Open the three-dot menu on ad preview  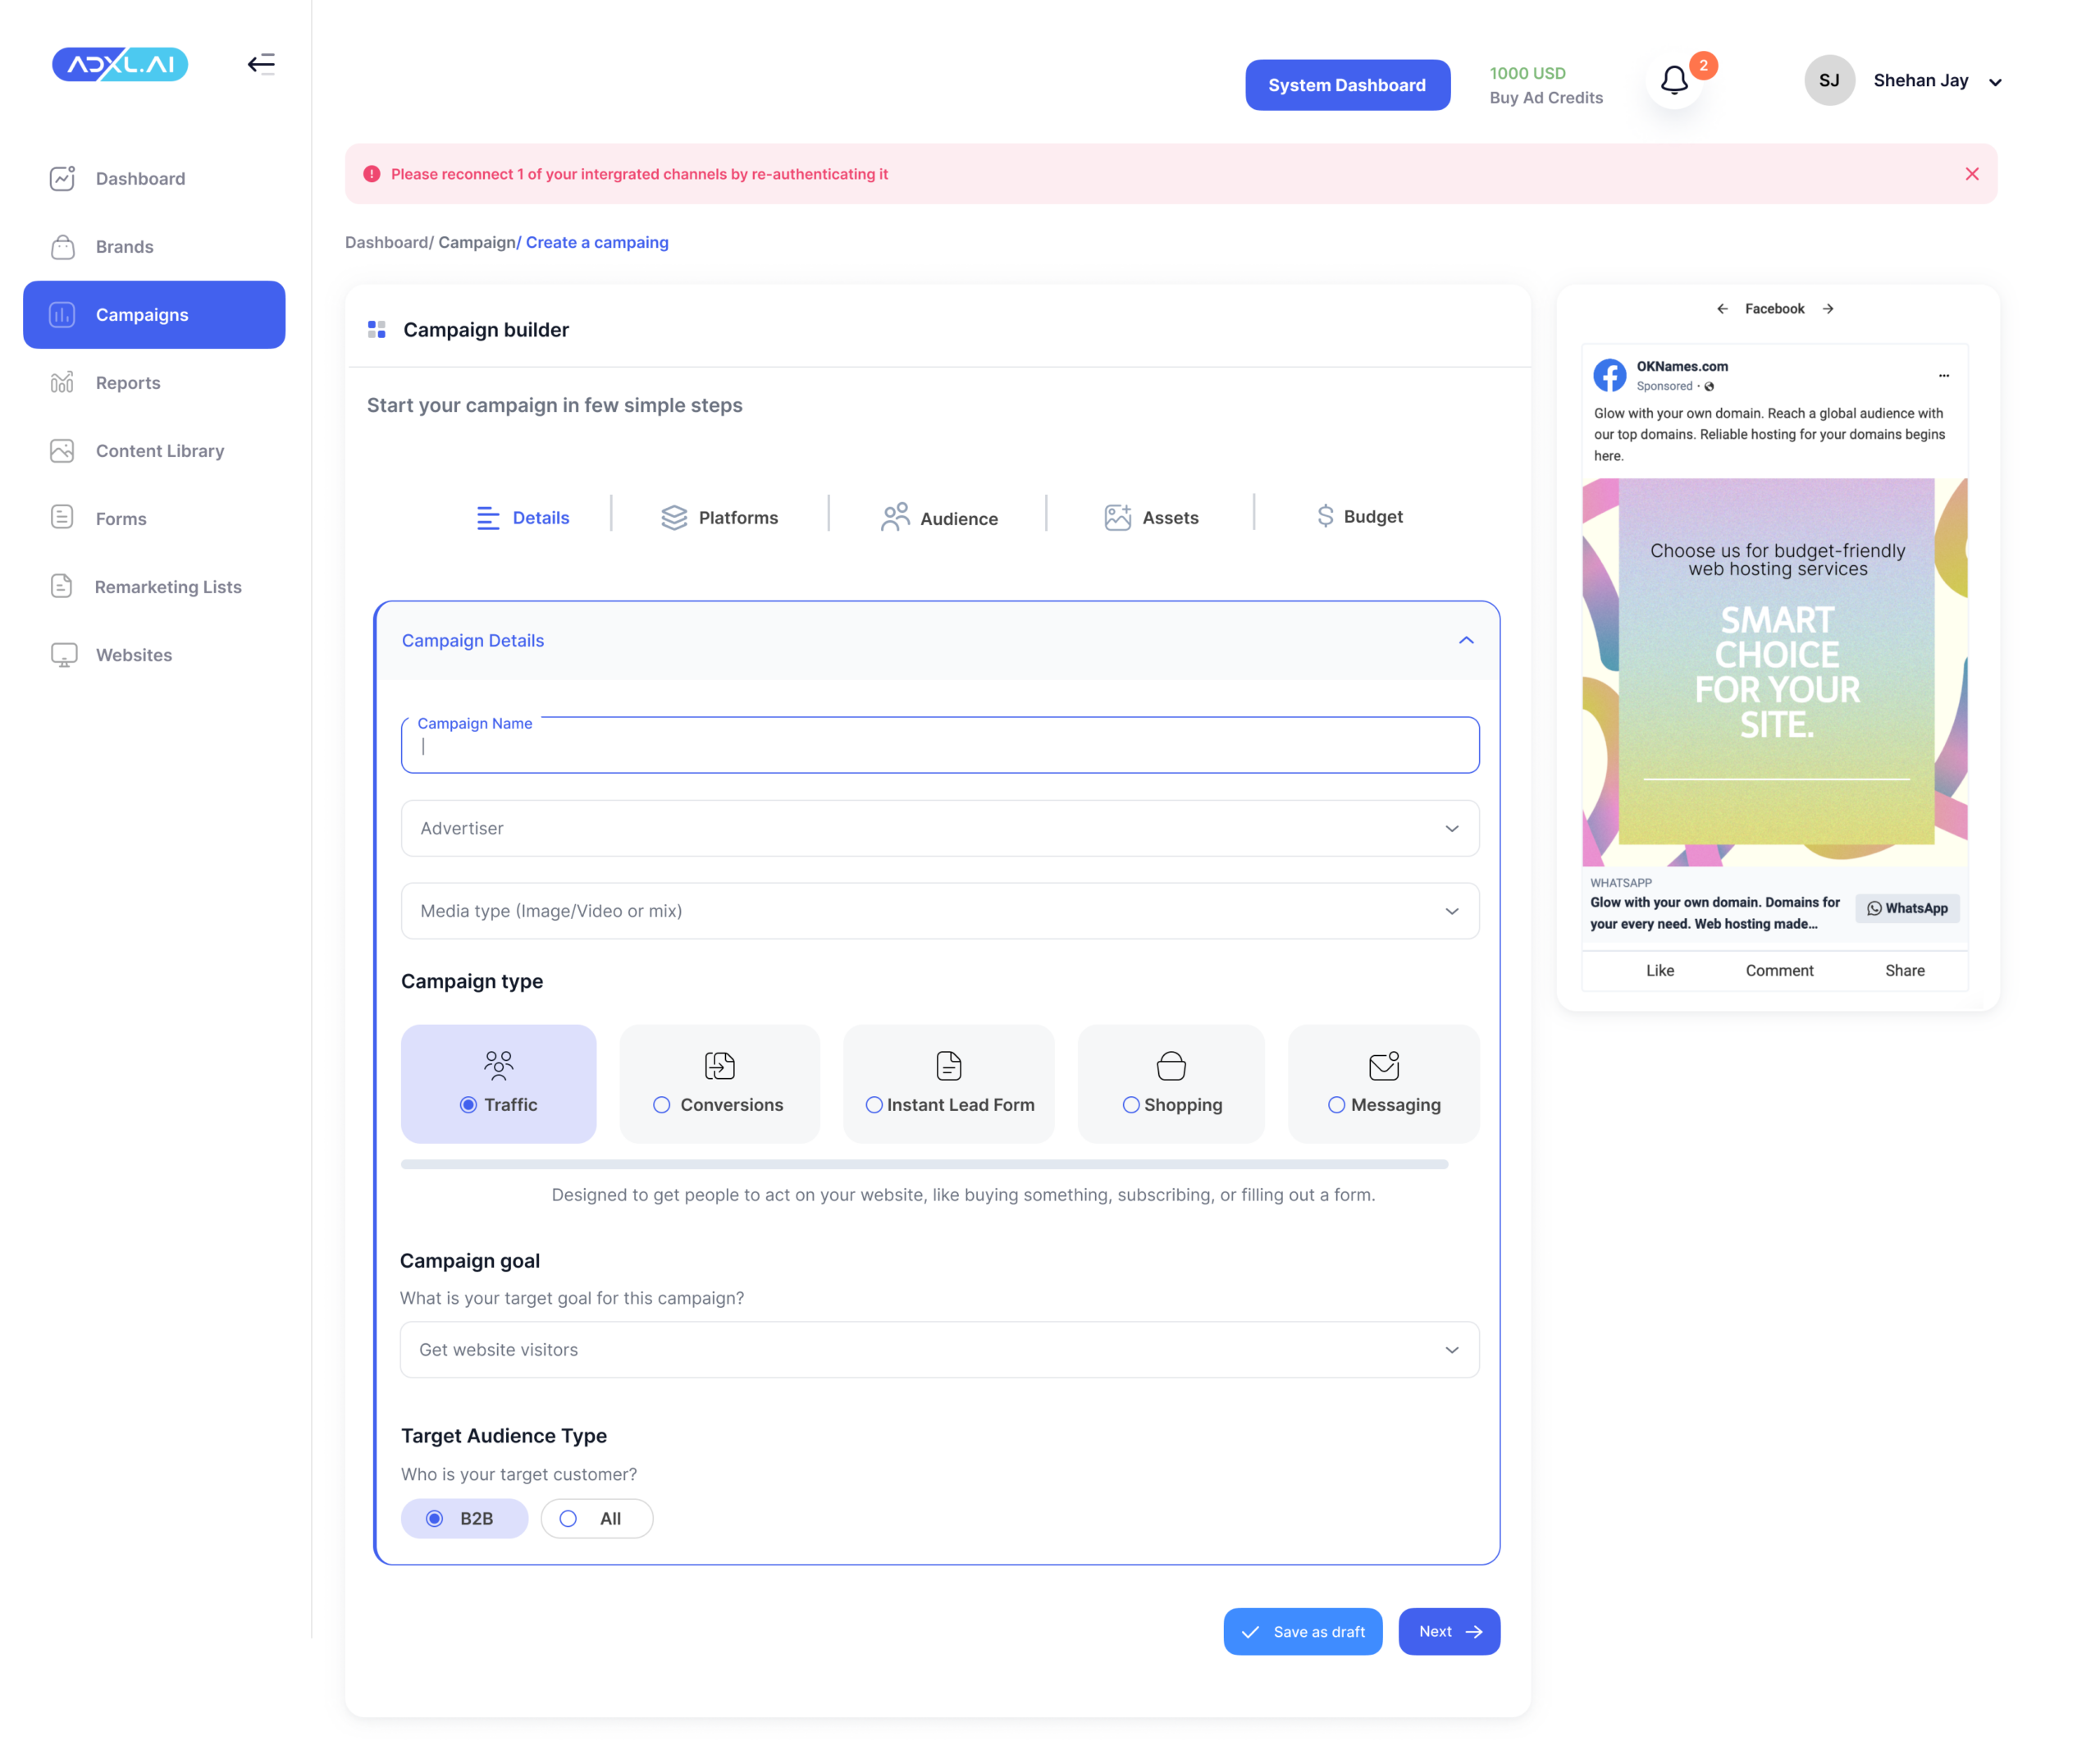click(1943, 376)
